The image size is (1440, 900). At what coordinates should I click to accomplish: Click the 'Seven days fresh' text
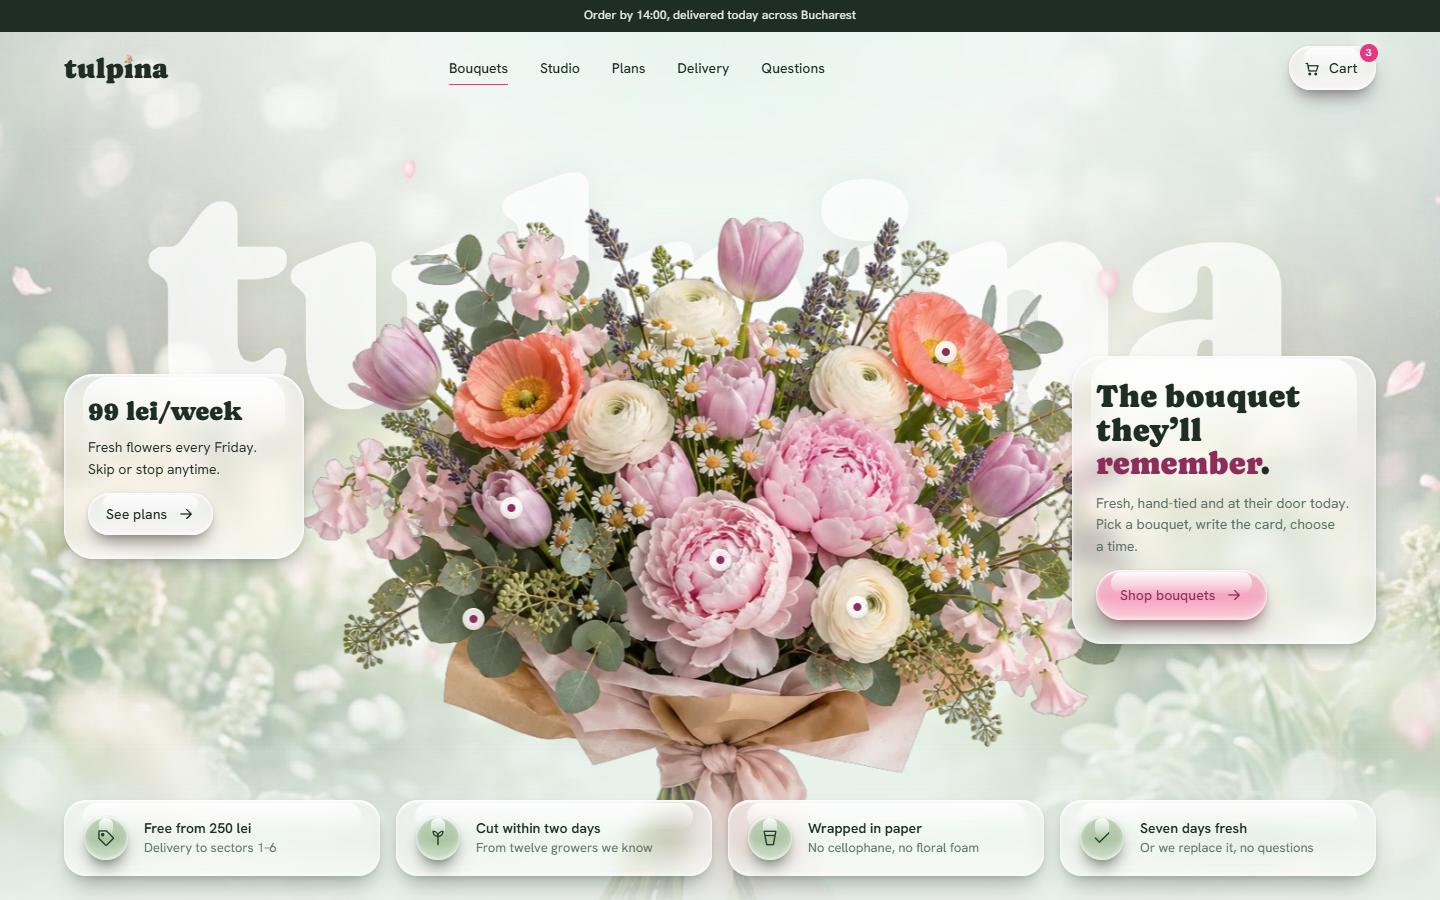coord(1193,828)
